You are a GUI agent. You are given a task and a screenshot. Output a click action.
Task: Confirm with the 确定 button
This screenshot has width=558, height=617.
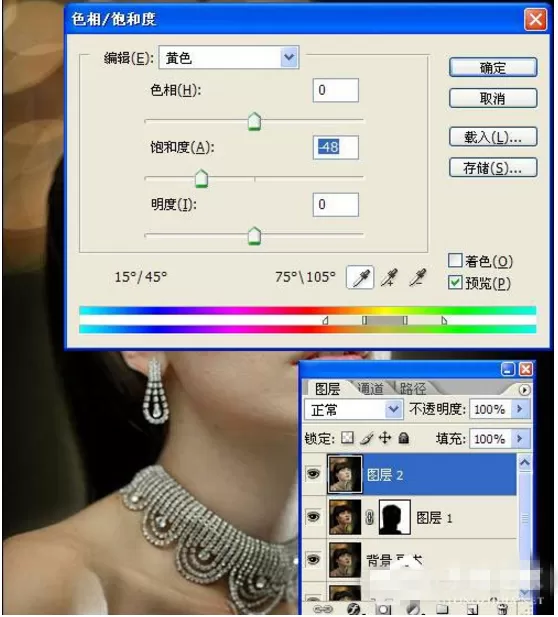(493, 68)
